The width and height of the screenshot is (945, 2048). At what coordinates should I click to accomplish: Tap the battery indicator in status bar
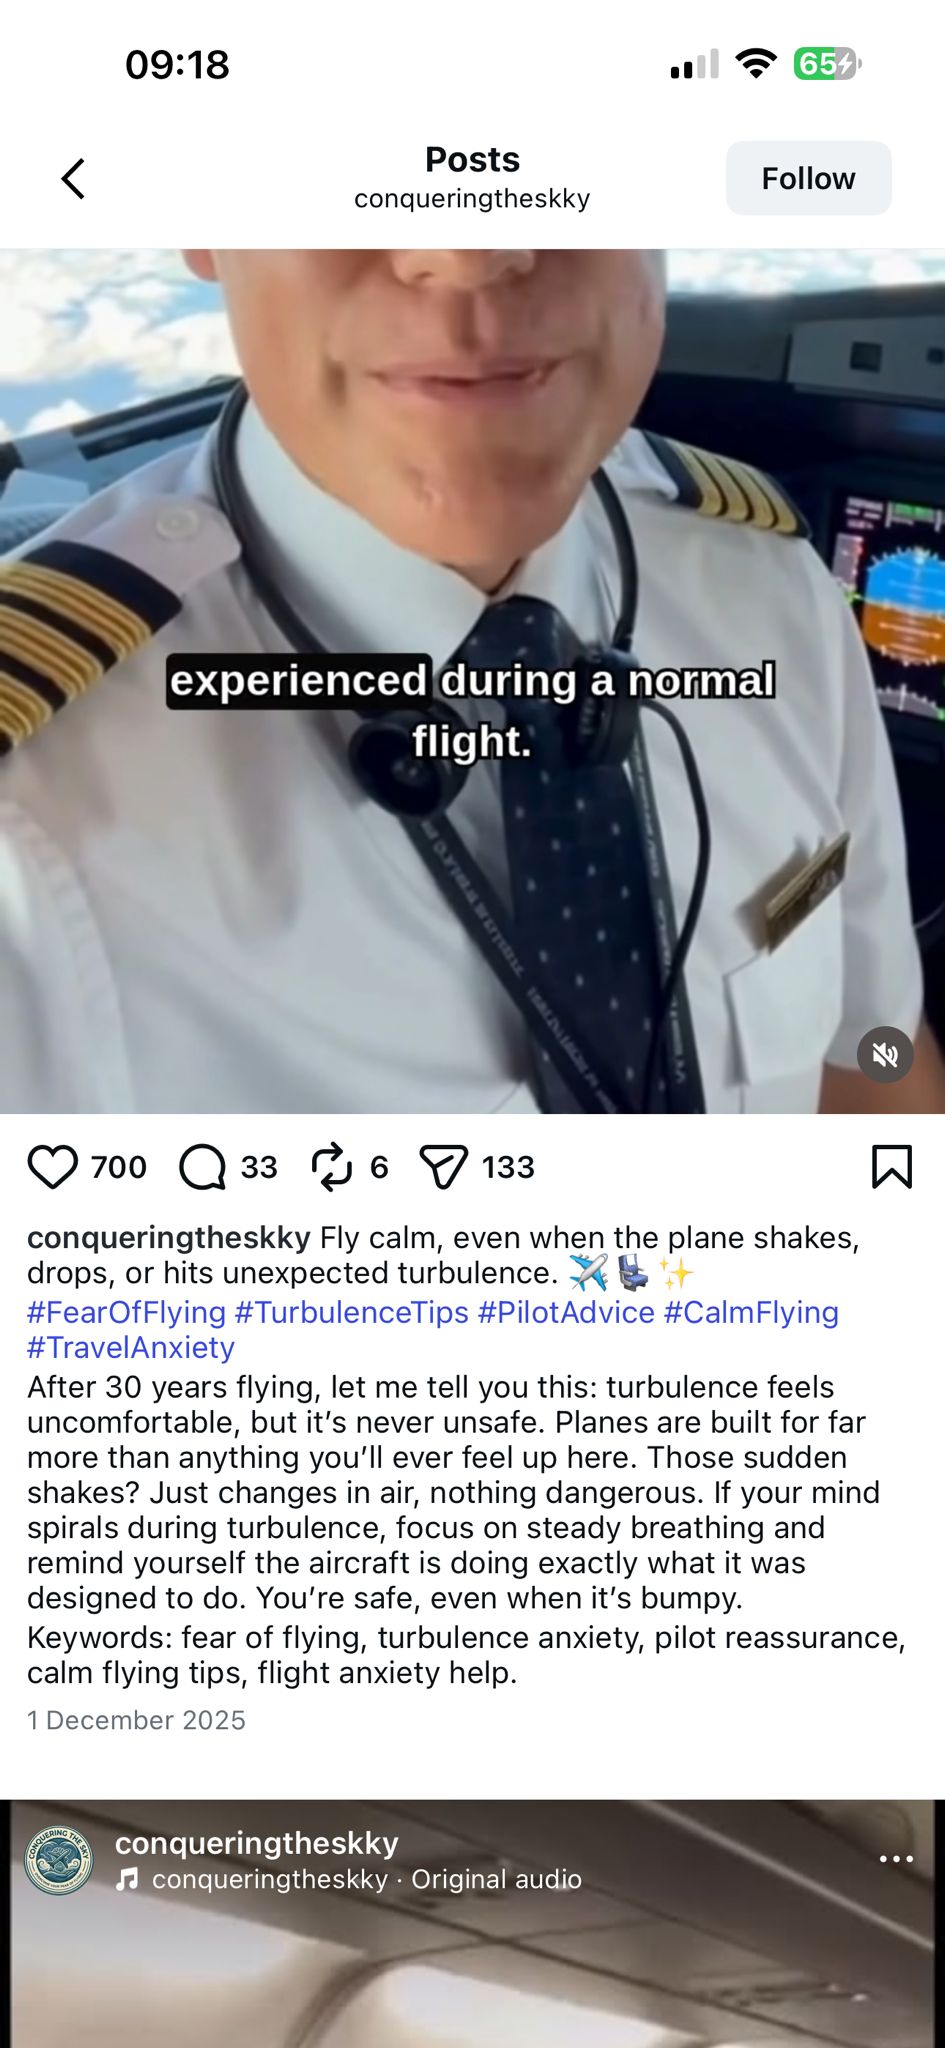[827, 64]
